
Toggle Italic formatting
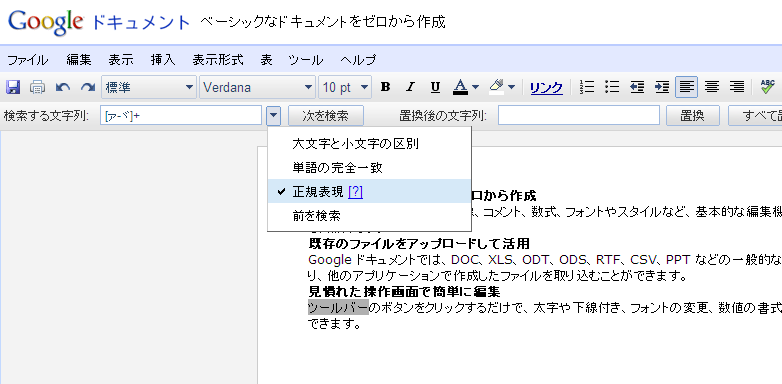pyautogui.click(x=410, y=87)
